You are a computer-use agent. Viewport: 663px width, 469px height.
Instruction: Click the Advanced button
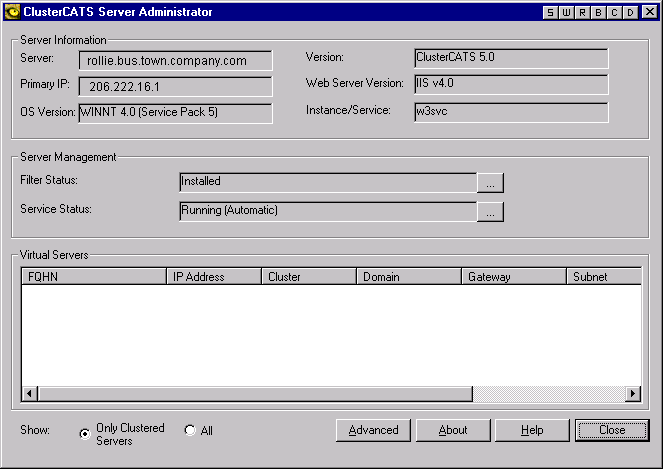coord(373,430)
